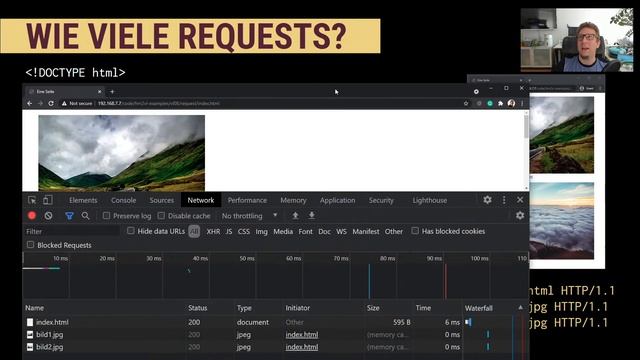Click the browser address bar URL
This screenshot has width=640, height=360.
point(159,104)
